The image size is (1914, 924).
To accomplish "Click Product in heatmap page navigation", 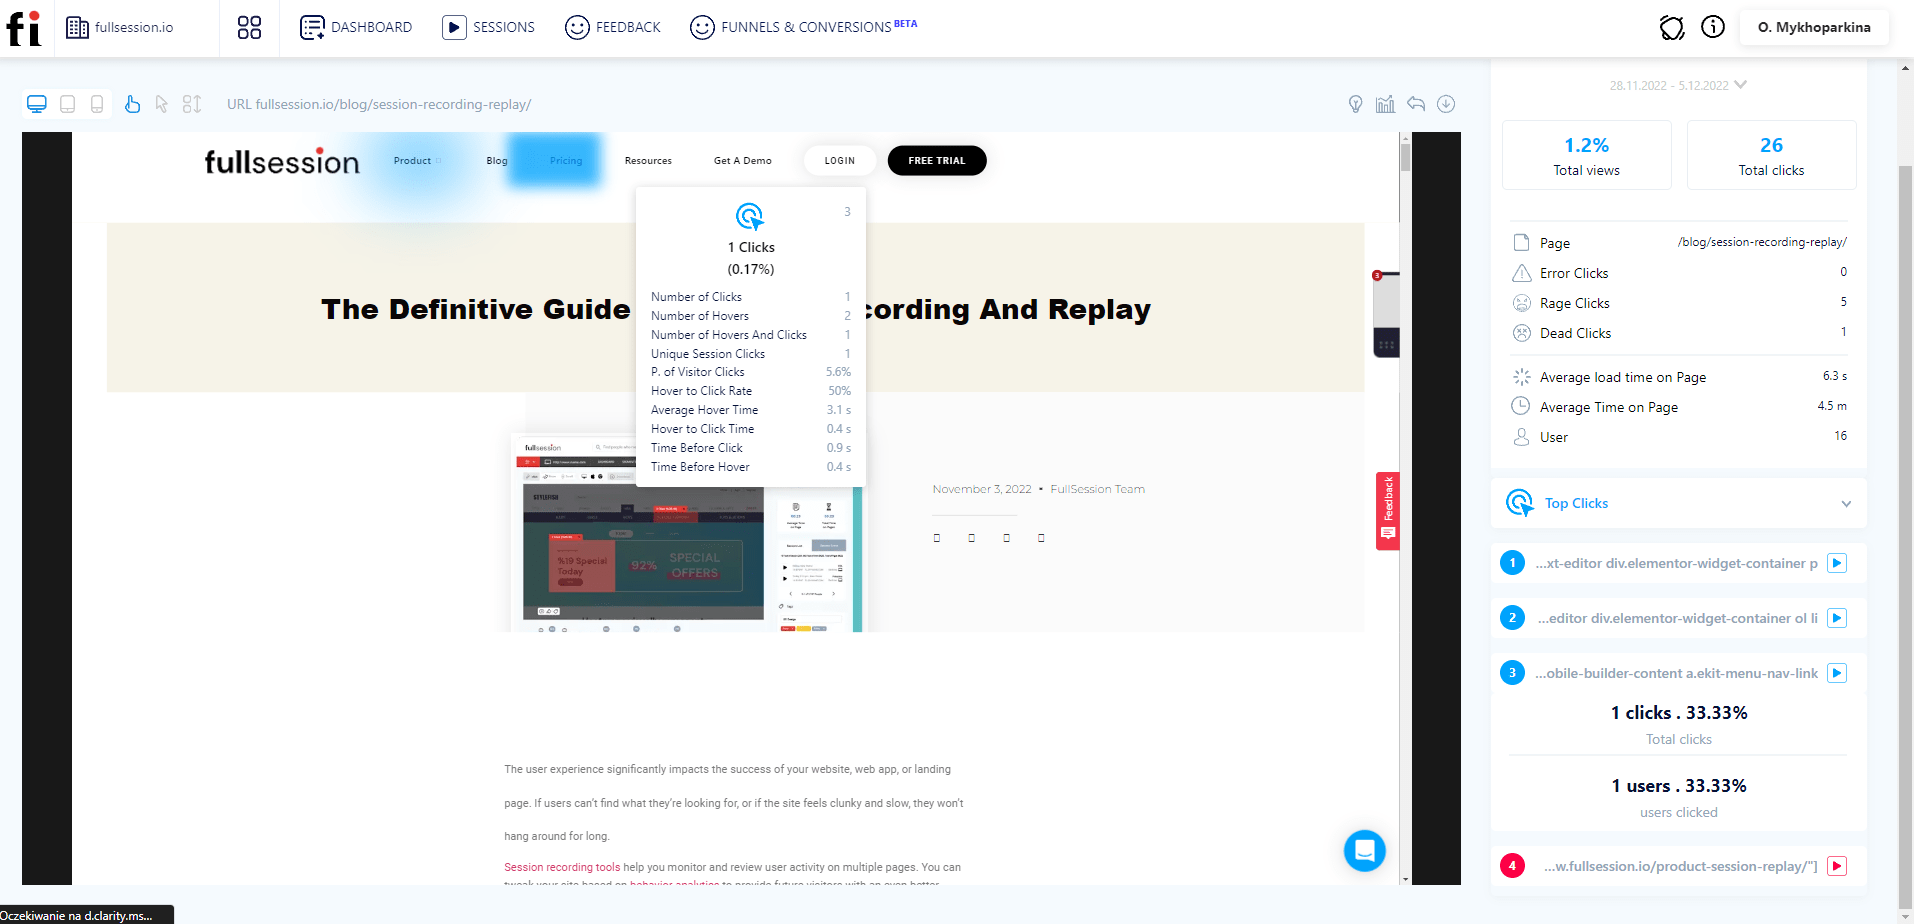I will [x=412, y=161].
